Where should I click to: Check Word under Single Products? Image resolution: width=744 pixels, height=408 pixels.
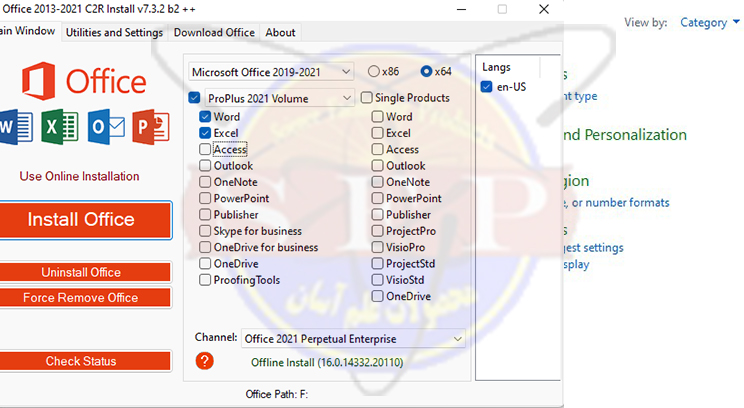(x=377, y=116)
